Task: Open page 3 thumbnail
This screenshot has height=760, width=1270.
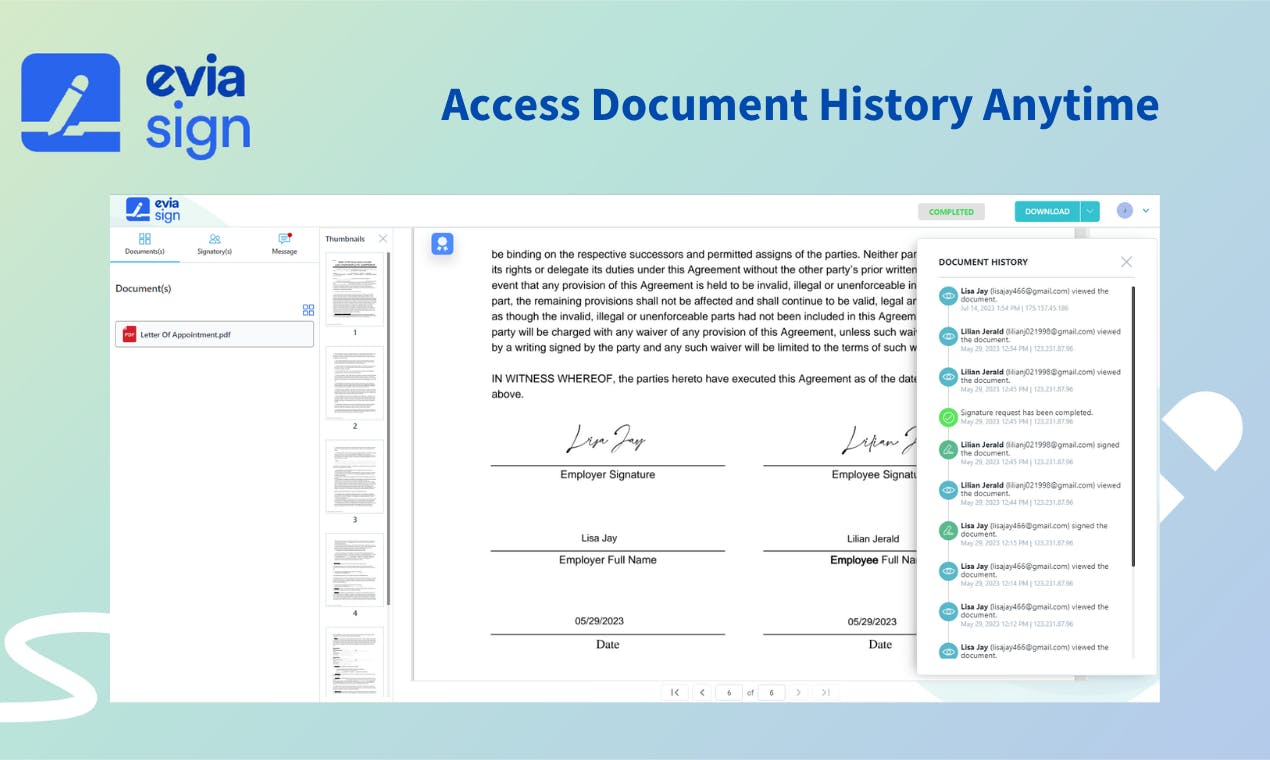Action: [x=354, y=476]
